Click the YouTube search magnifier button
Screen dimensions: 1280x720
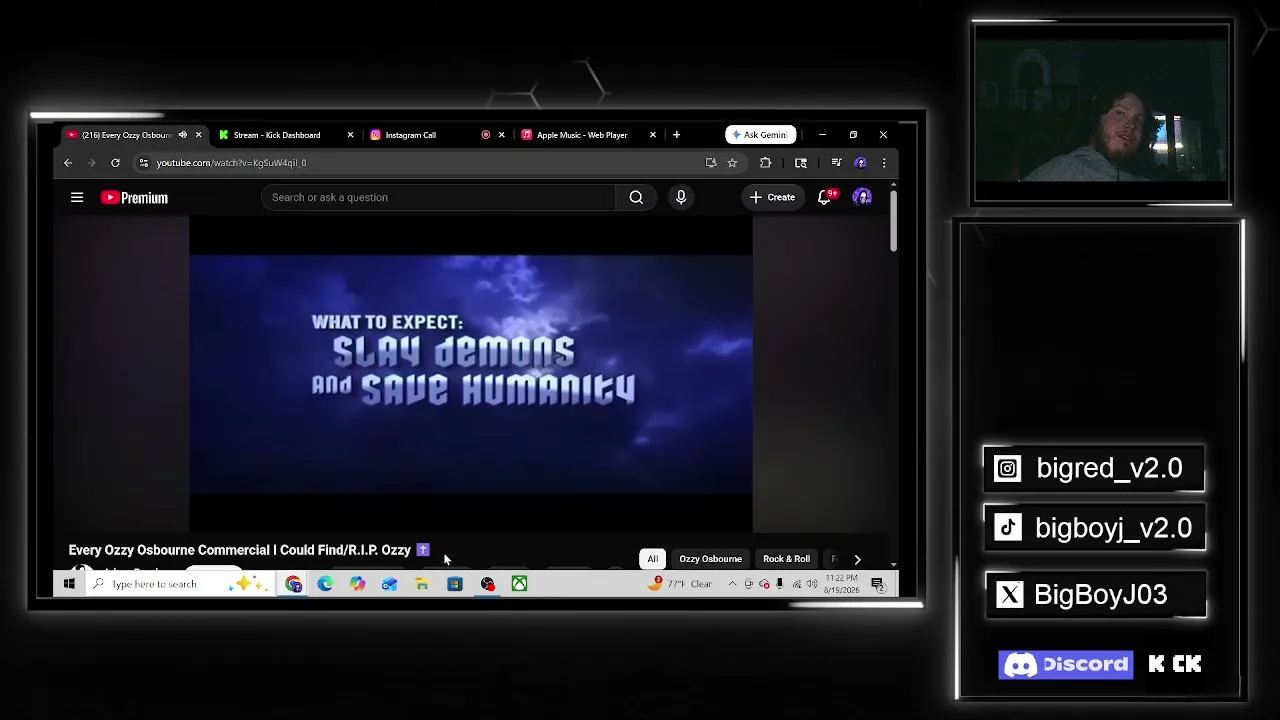636,197
